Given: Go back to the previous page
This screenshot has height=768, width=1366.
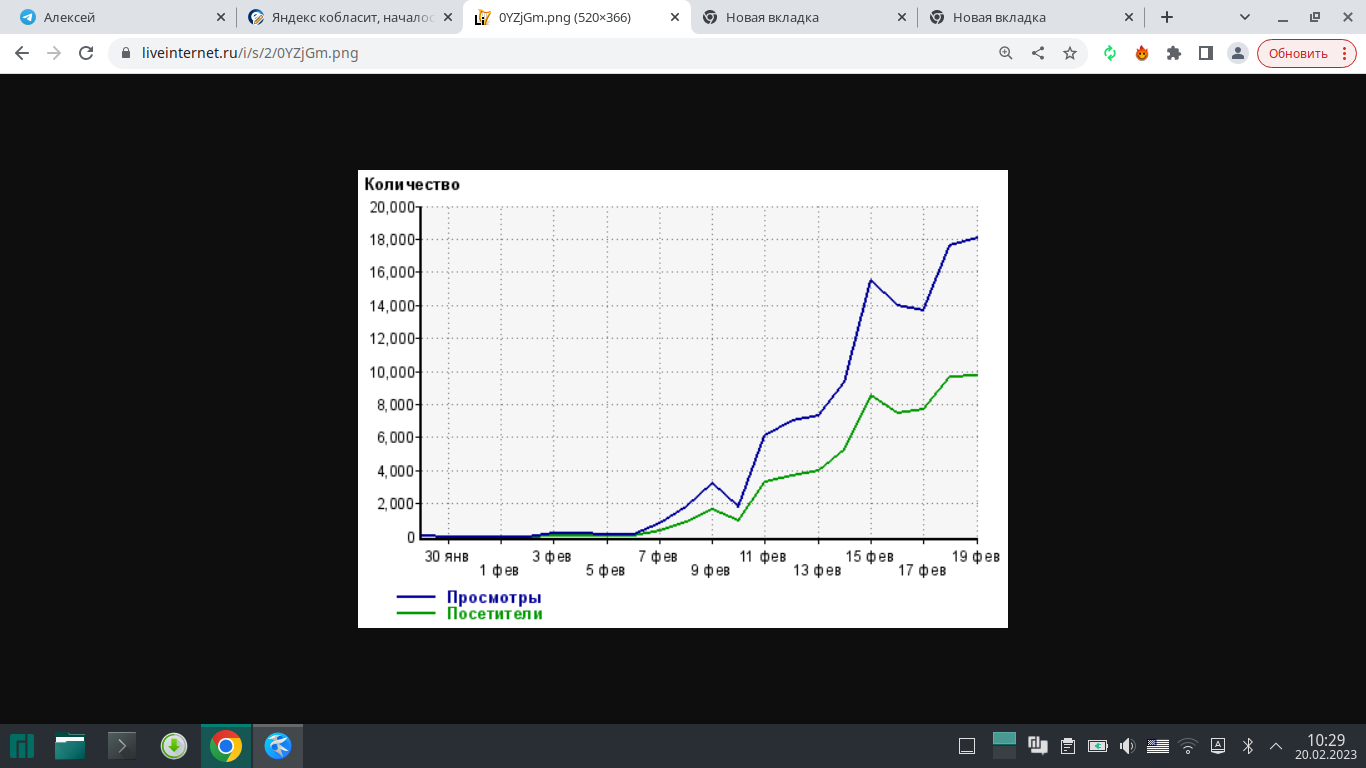Looking at the screenshot, I should tap(22, 53).
